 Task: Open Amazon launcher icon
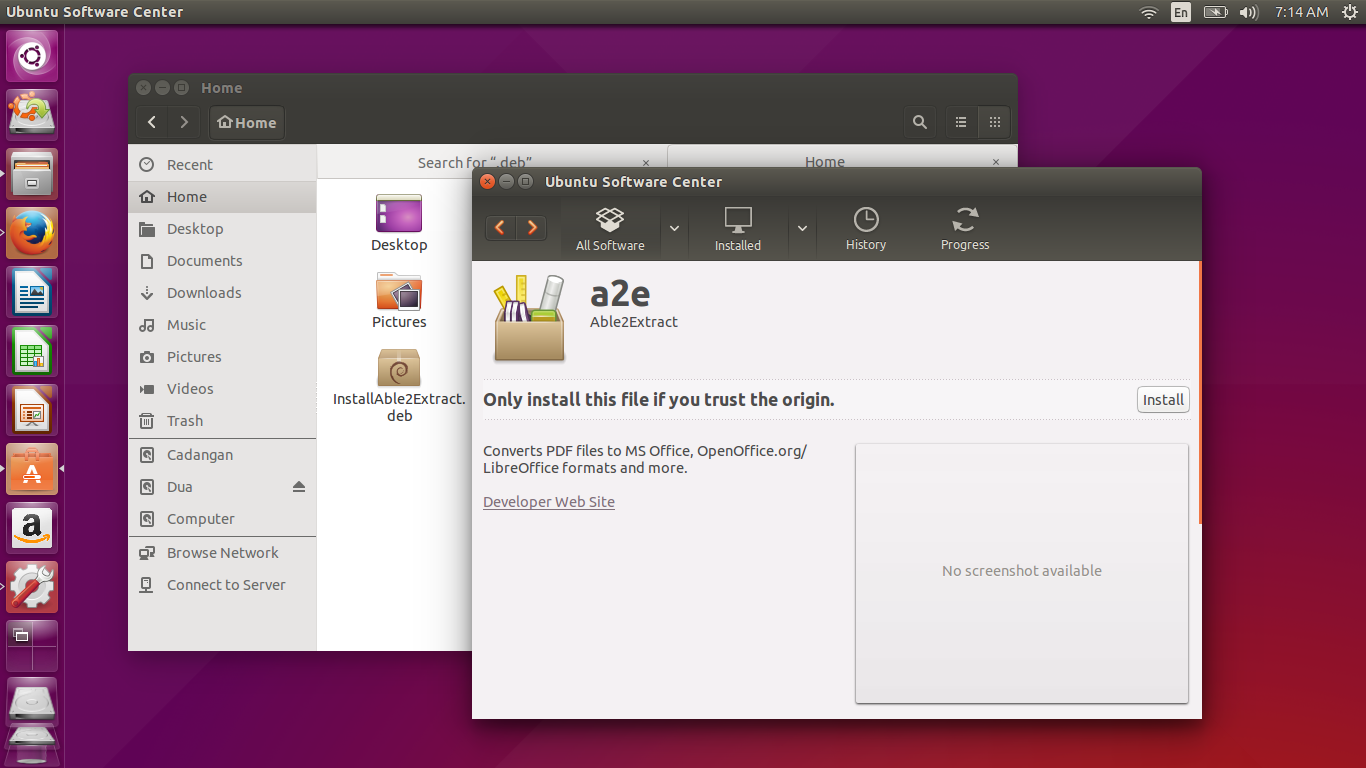coord(33,528)
